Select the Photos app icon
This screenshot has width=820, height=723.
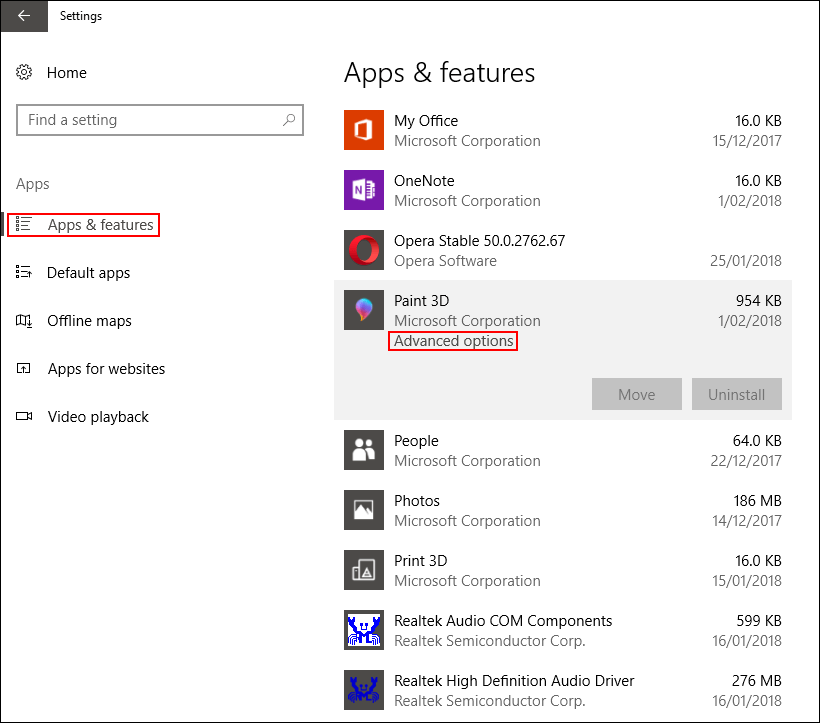coord(363,510)
